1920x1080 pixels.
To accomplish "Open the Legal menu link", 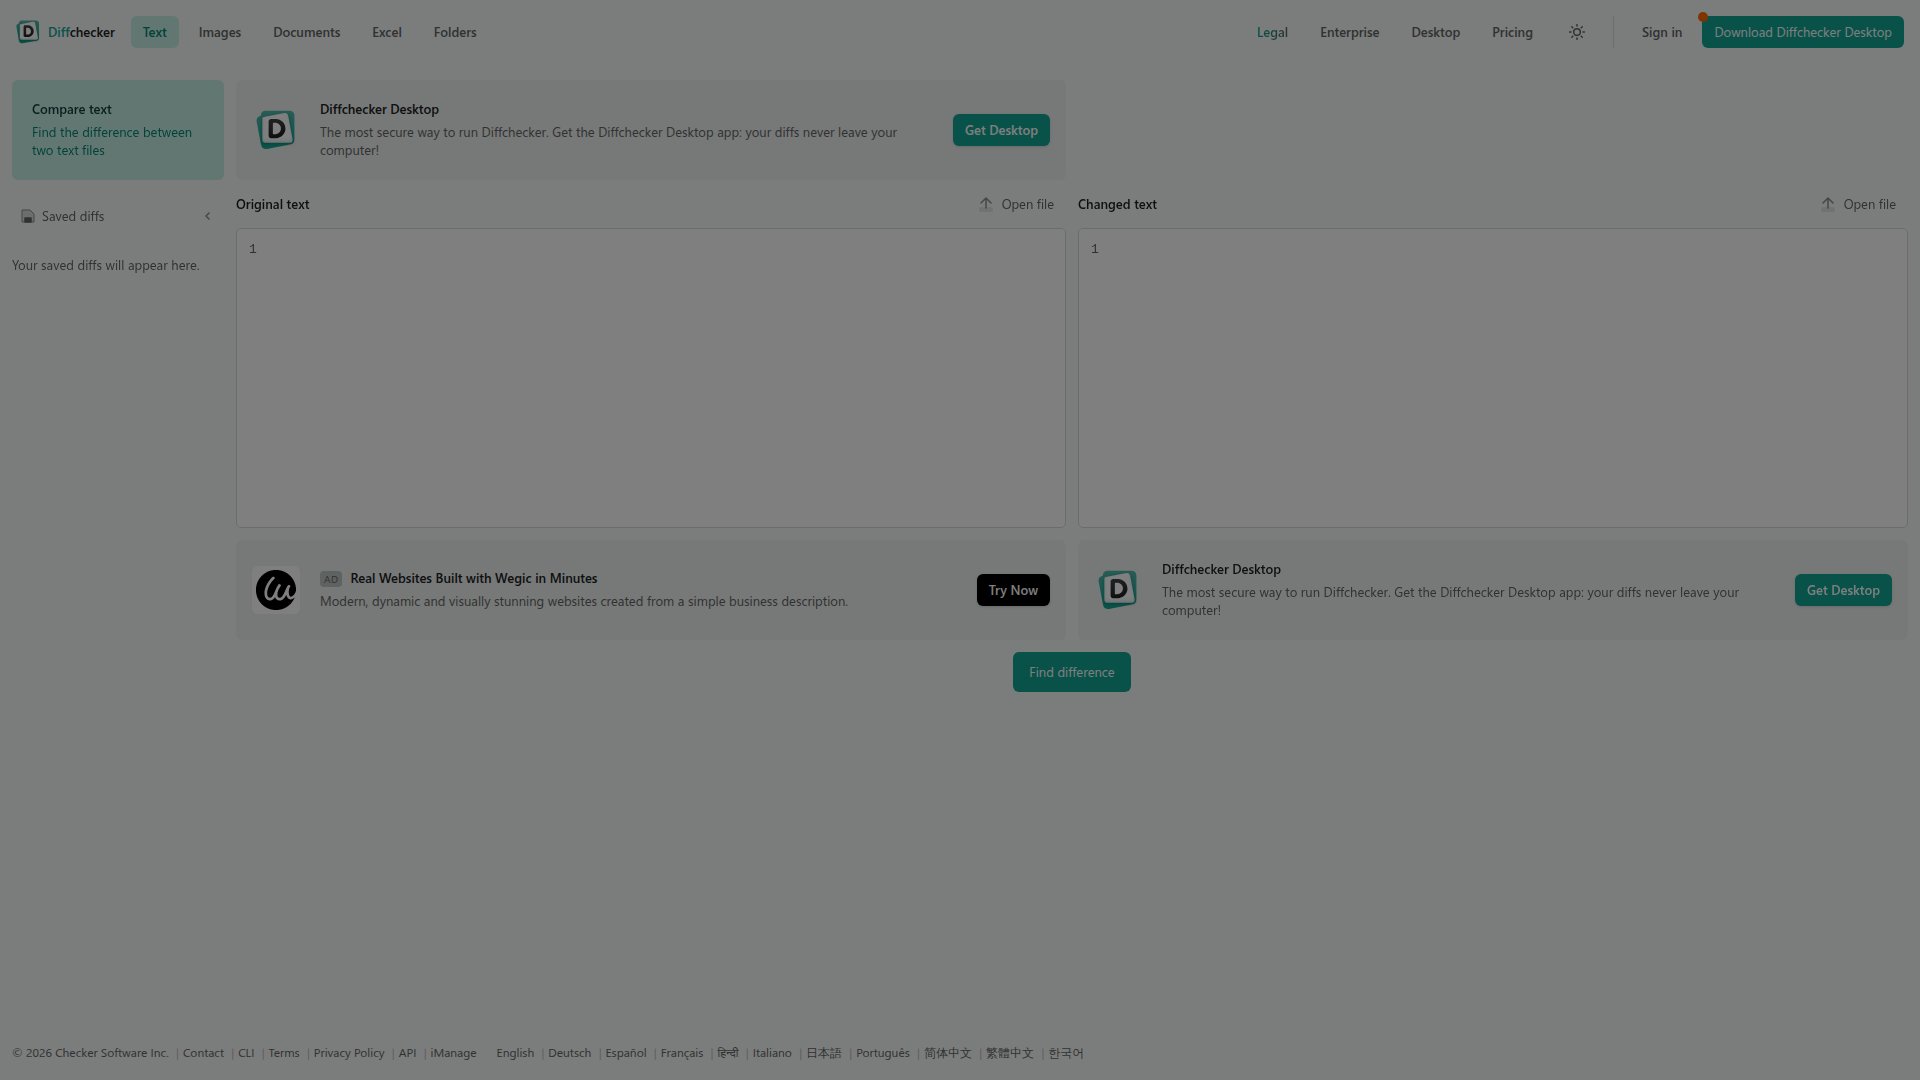I will 1272,32.
